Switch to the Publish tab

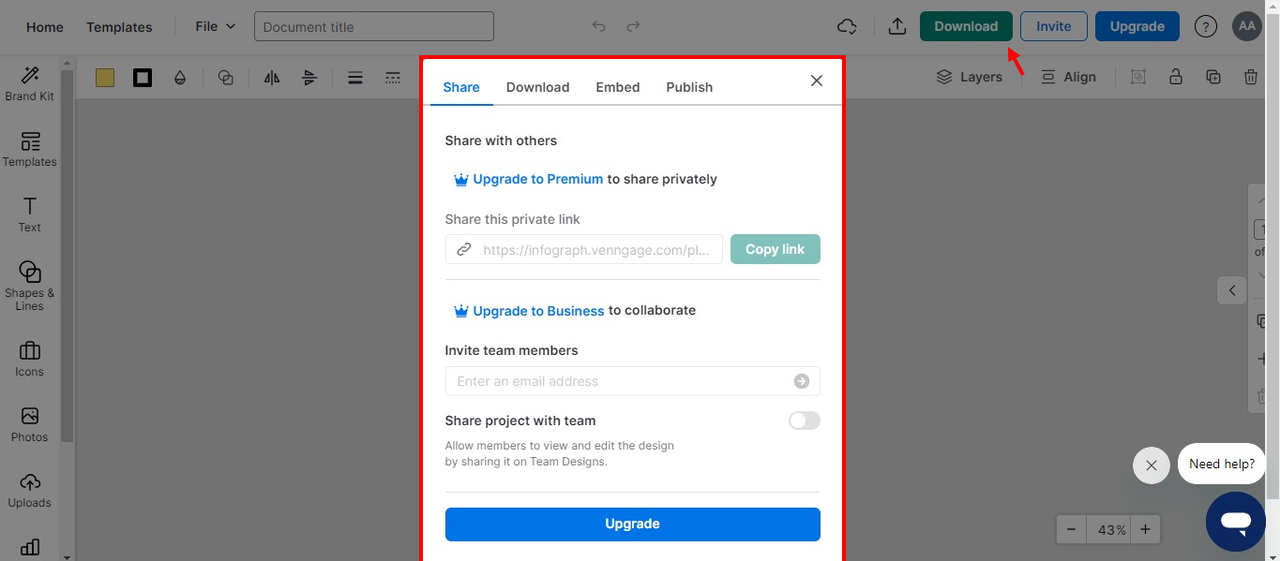pyautogui.click(x=689, y=87)
